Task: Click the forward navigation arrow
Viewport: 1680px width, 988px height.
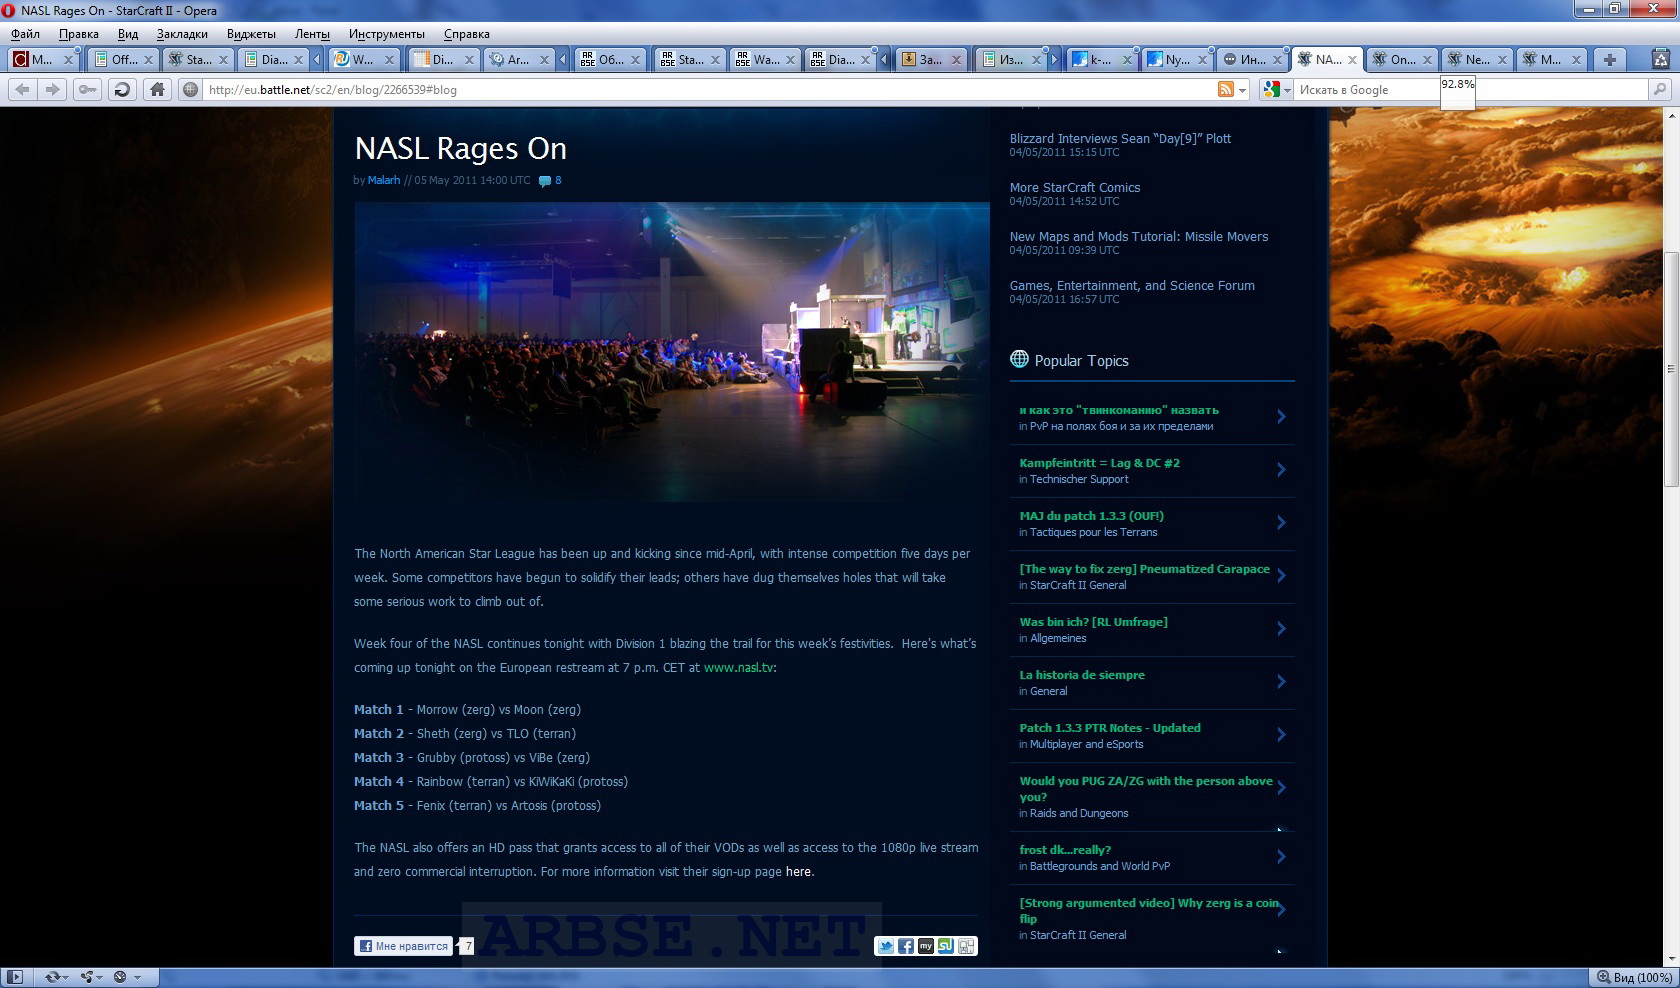Action: pos(52,89)
